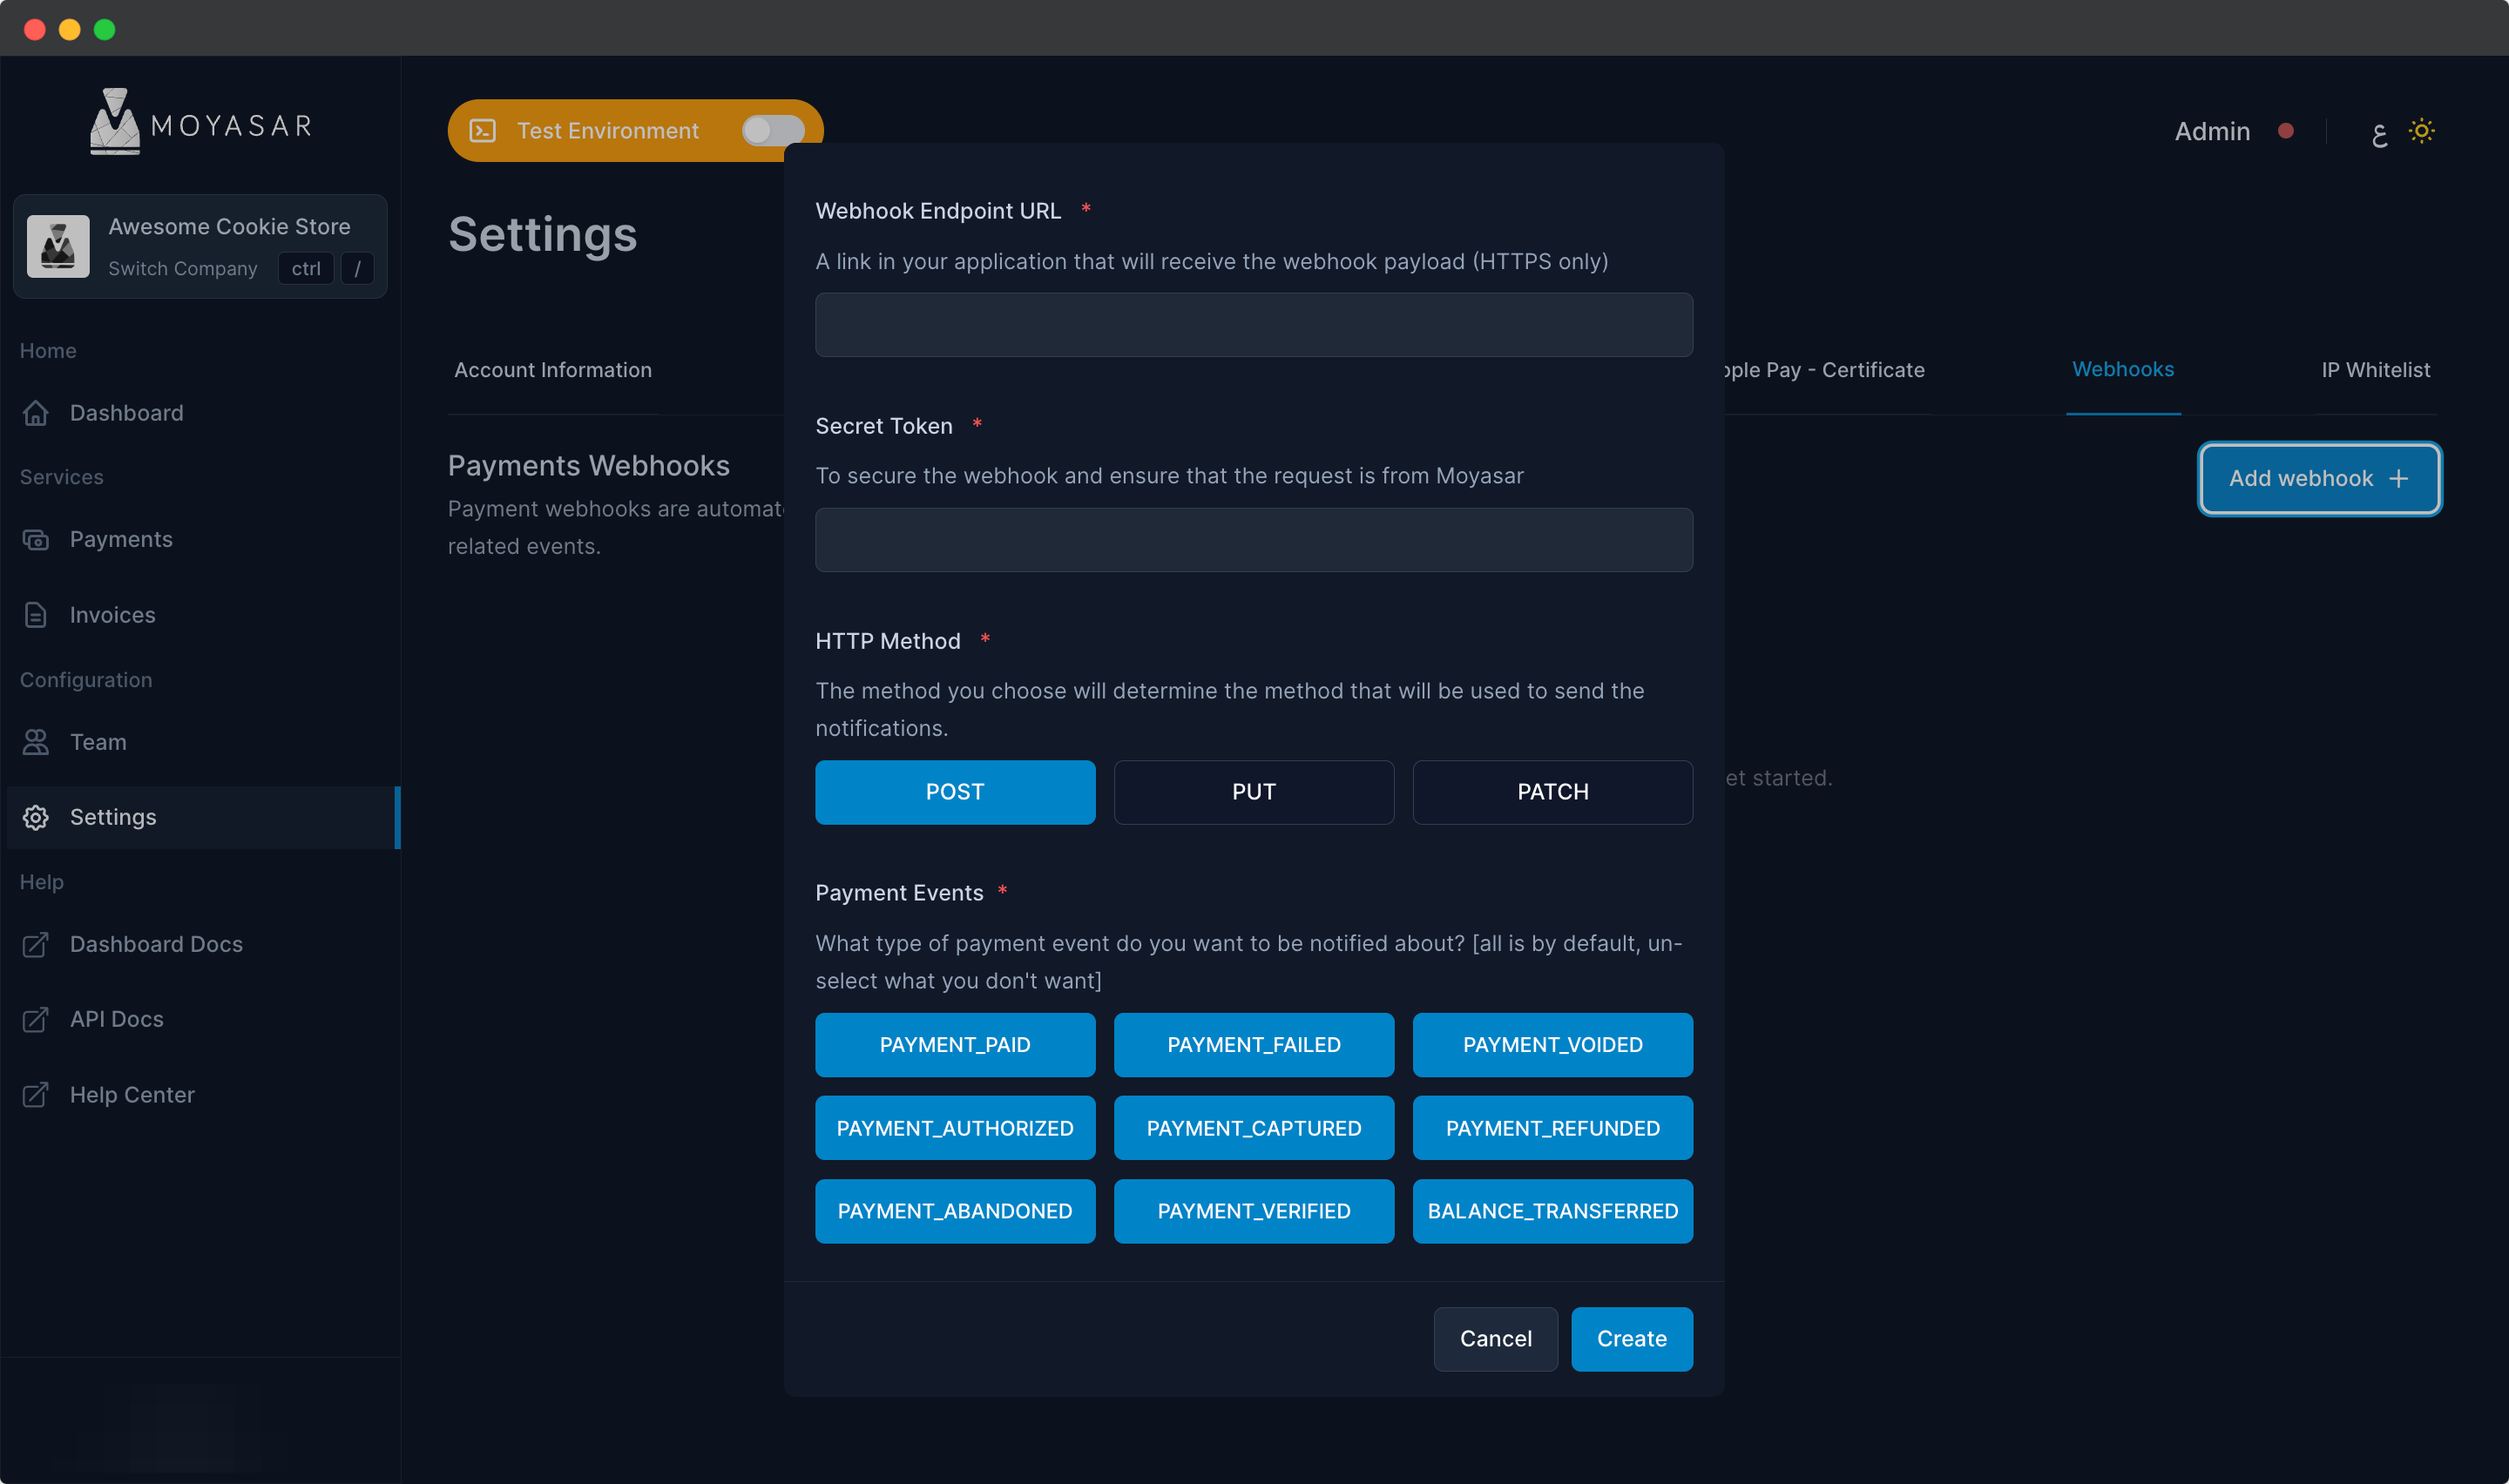Switch language with the Arabic letter icon

(x=2379, y=133)
